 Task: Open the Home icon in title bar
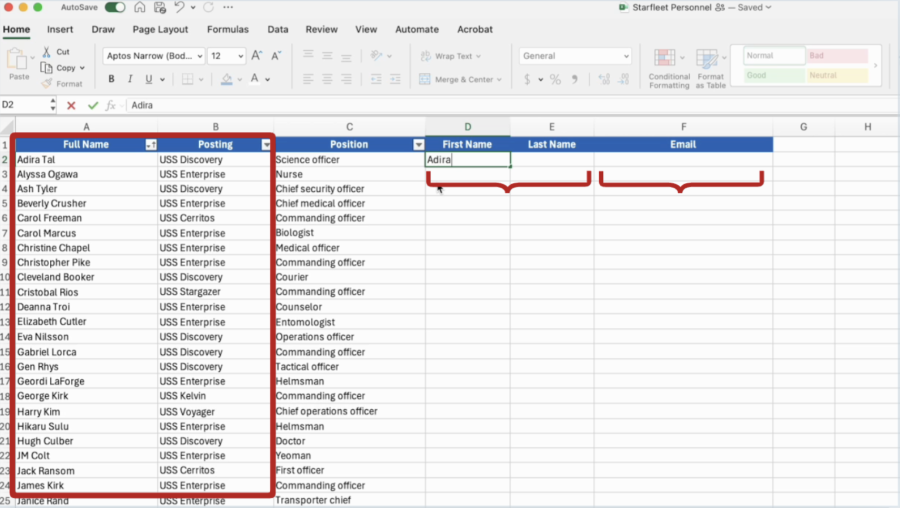pos(139,7)
